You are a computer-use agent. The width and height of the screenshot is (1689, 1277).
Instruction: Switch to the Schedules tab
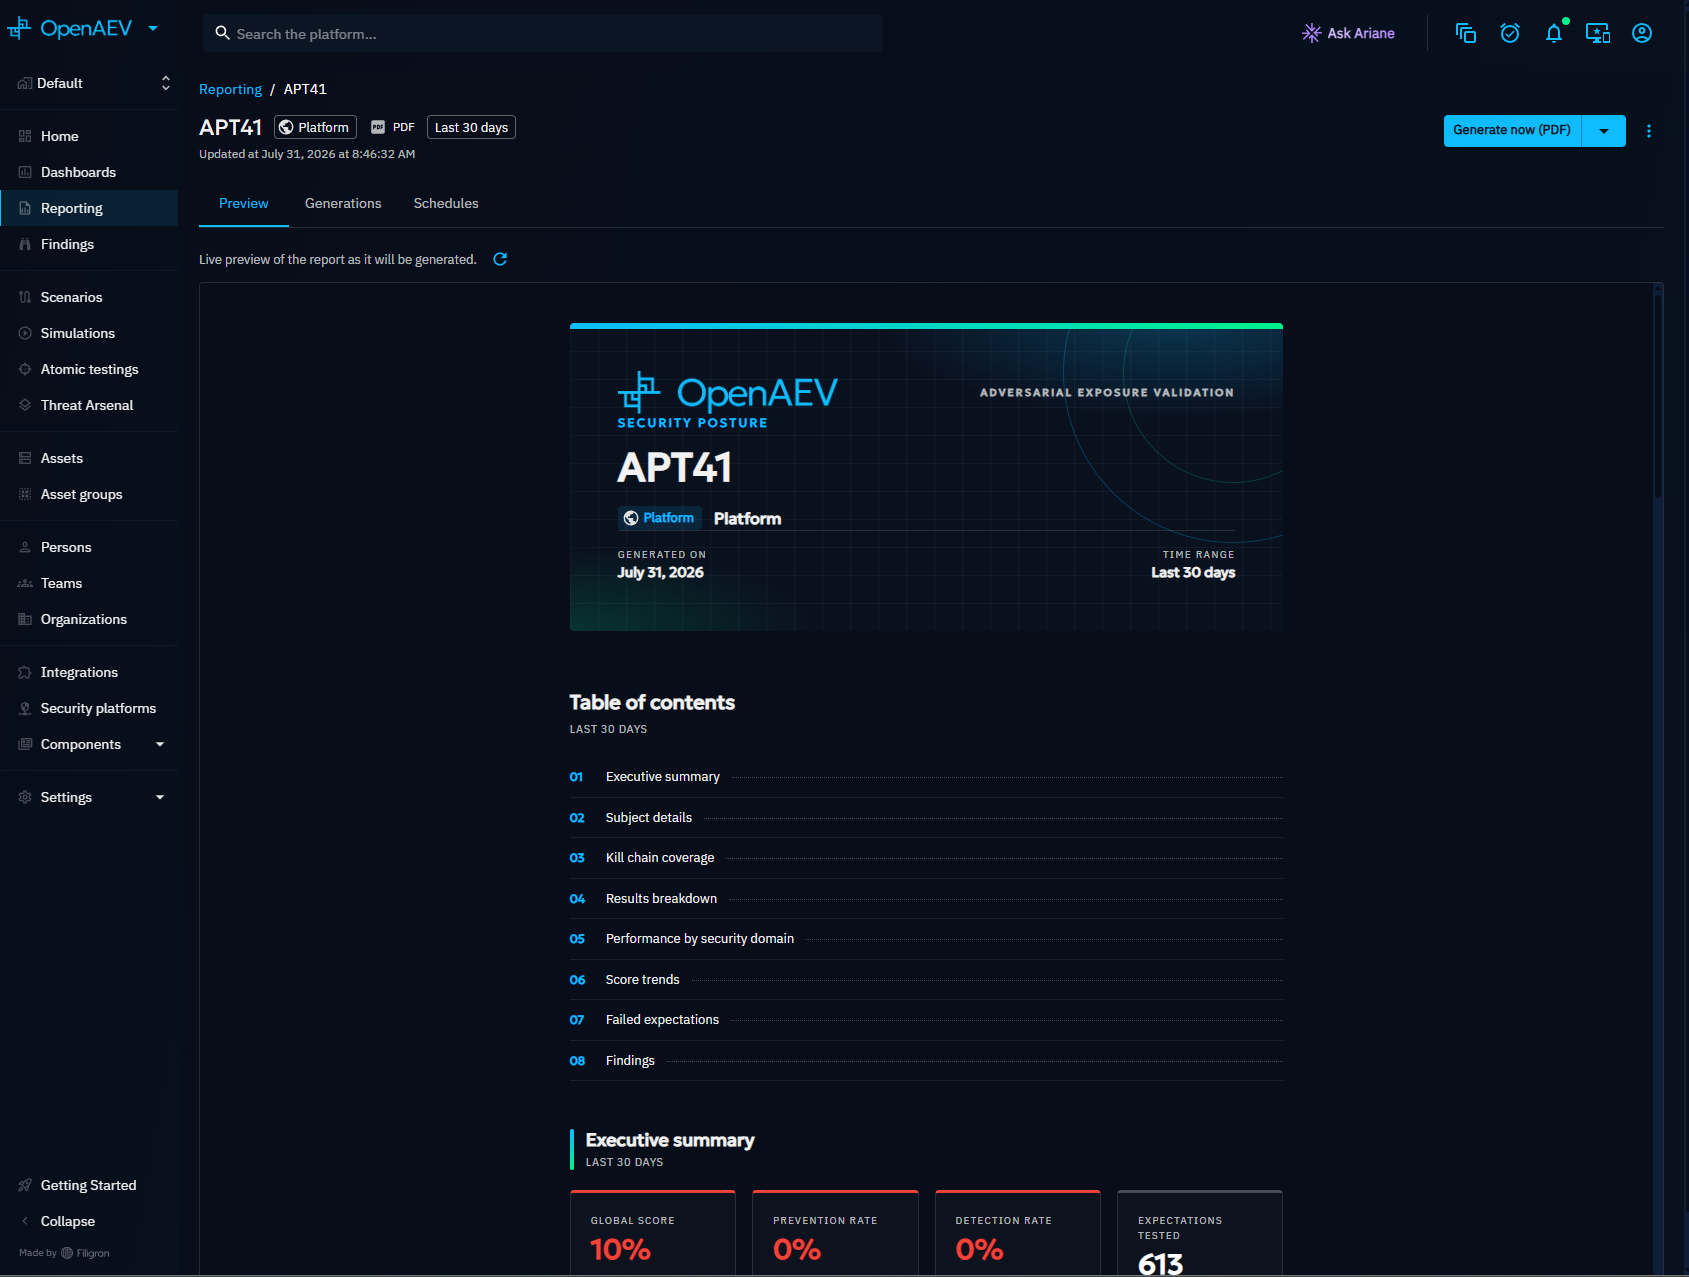(446, 203)
